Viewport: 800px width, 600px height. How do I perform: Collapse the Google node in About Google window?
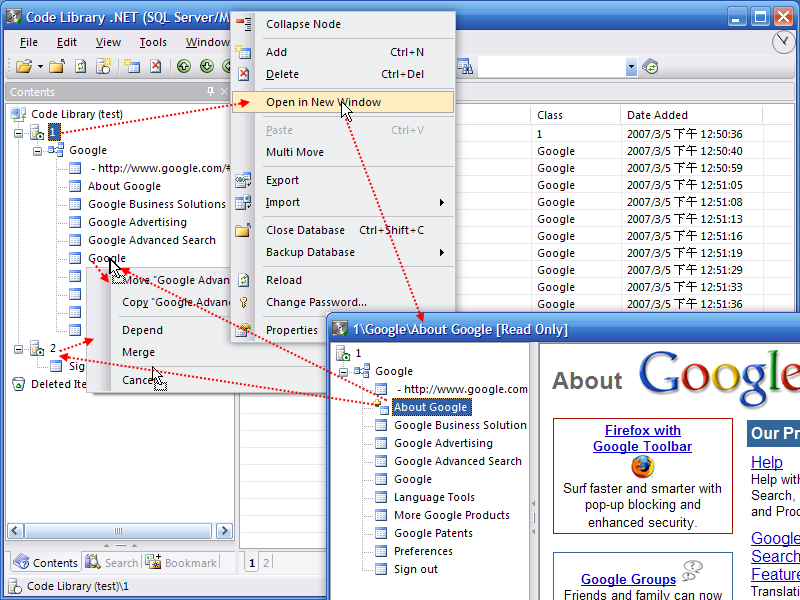click(343, 372)
